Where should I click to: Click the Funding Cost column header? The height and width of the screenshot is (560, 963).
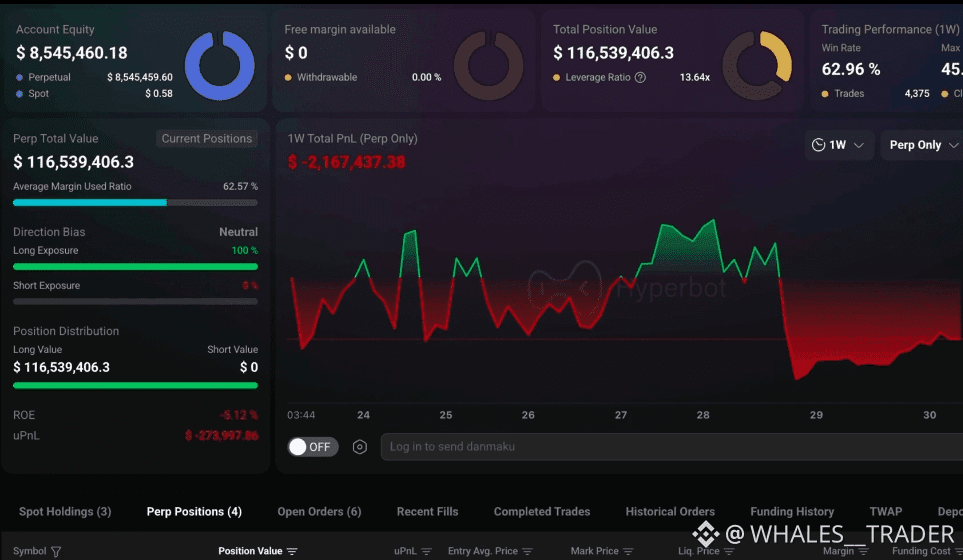click(x=921, y=551)
